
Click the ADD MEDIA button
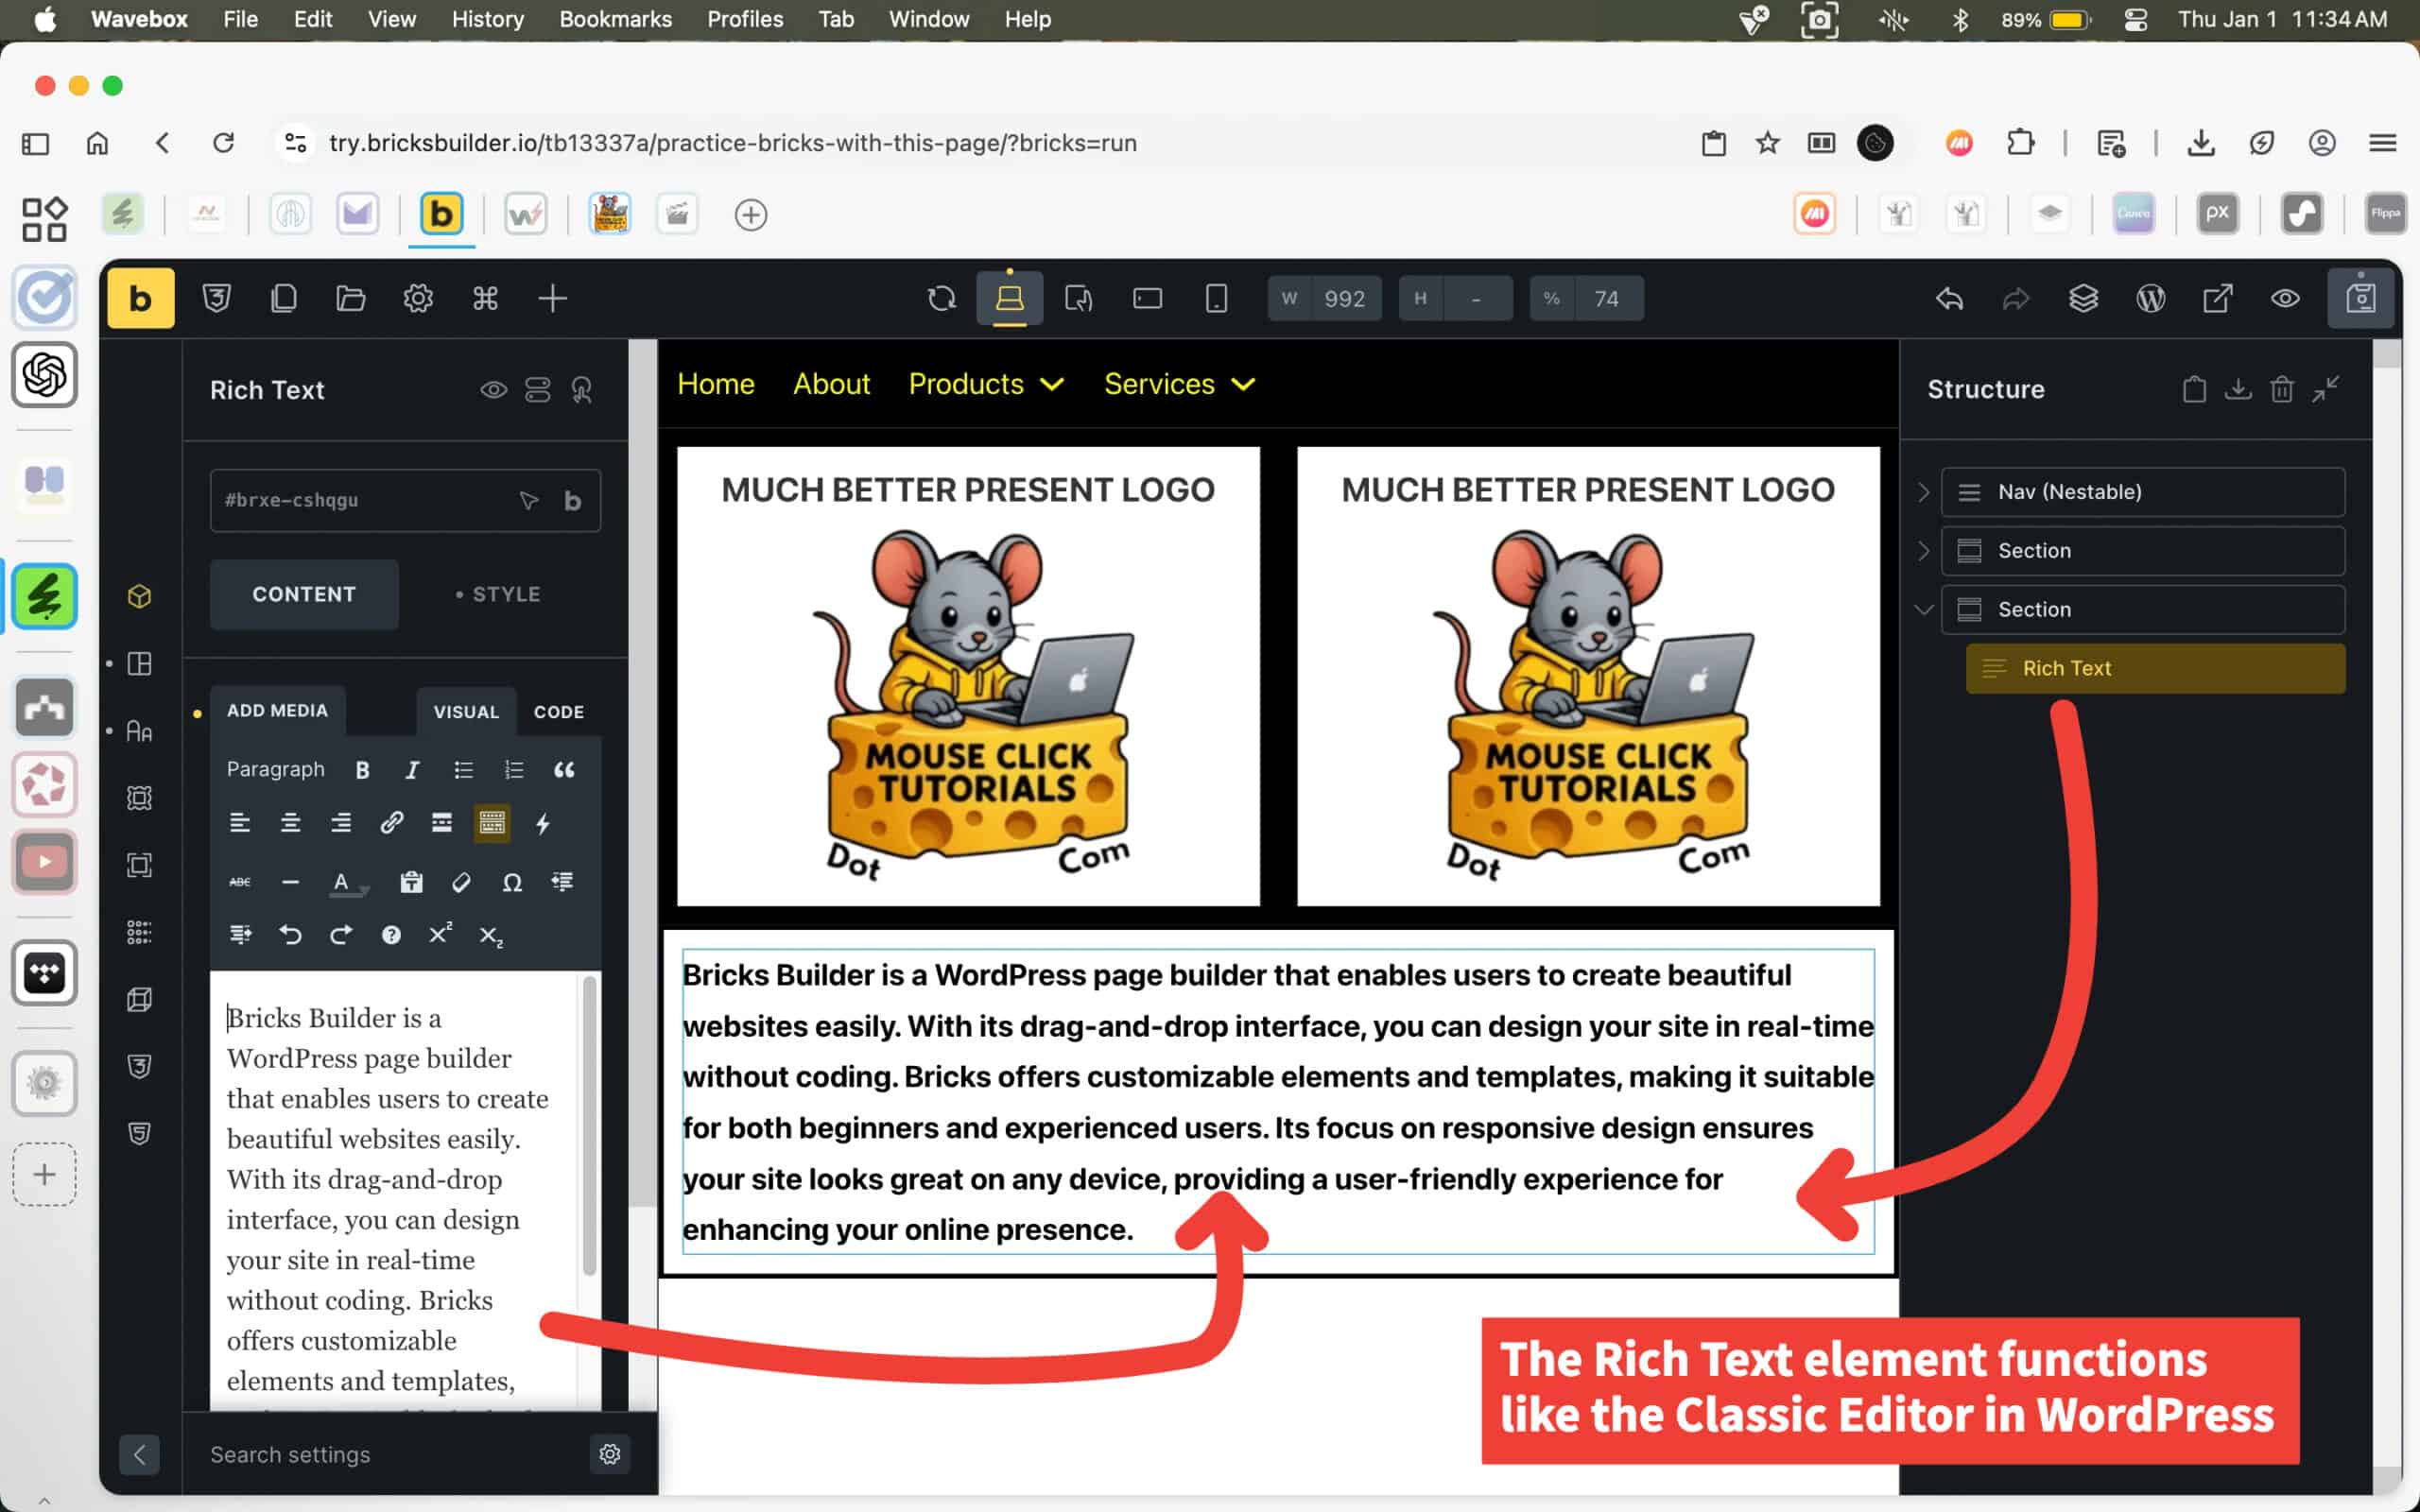click(277, 710)
